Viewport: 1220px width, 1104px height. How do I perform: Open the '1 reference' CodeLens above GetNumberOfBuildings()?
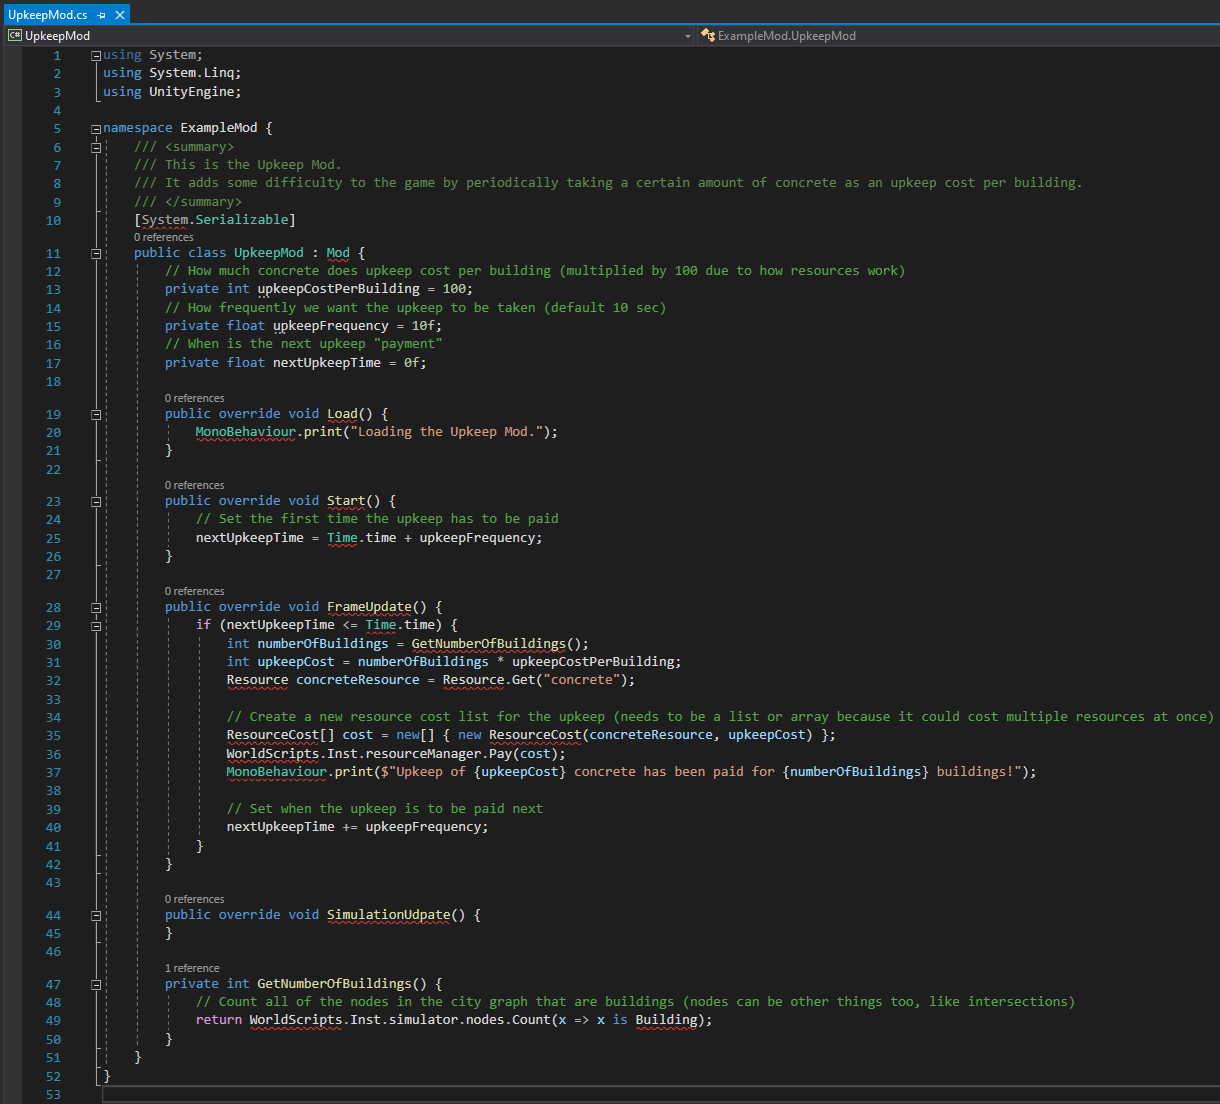[x=192, y=969]
